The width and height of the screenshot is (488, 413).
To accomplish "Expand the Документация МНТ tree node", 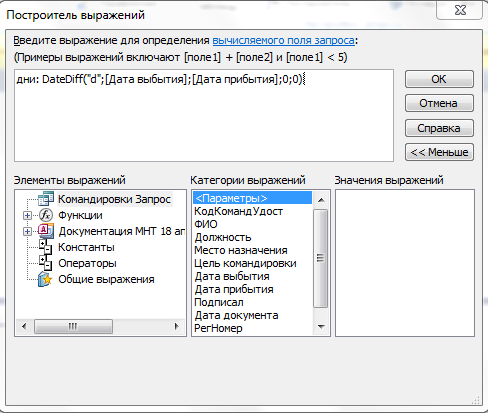I will tap(27, 231).
